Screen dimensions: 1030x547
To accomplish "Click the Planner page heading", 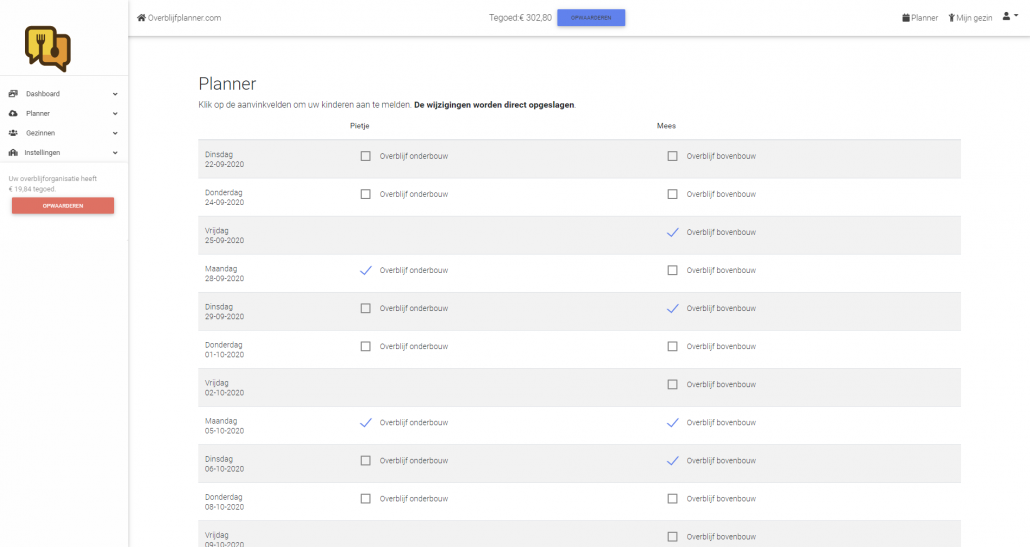I will pos(227,84).
